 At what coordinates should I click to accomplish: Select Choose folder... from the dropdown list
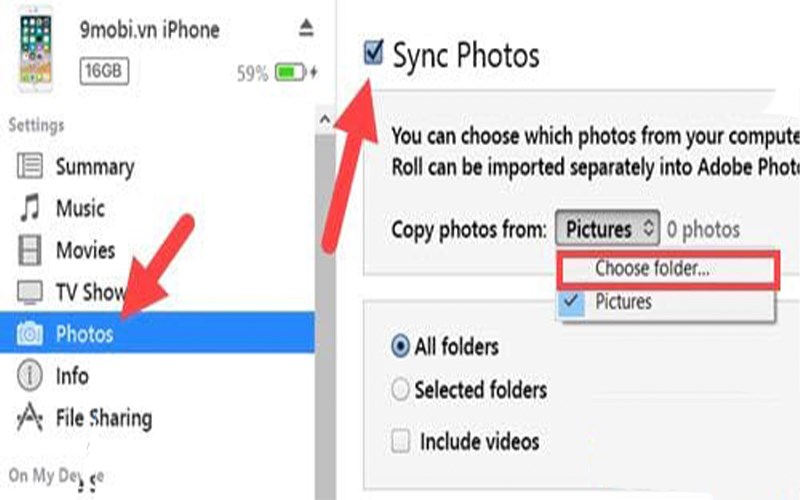click(651, 268)
